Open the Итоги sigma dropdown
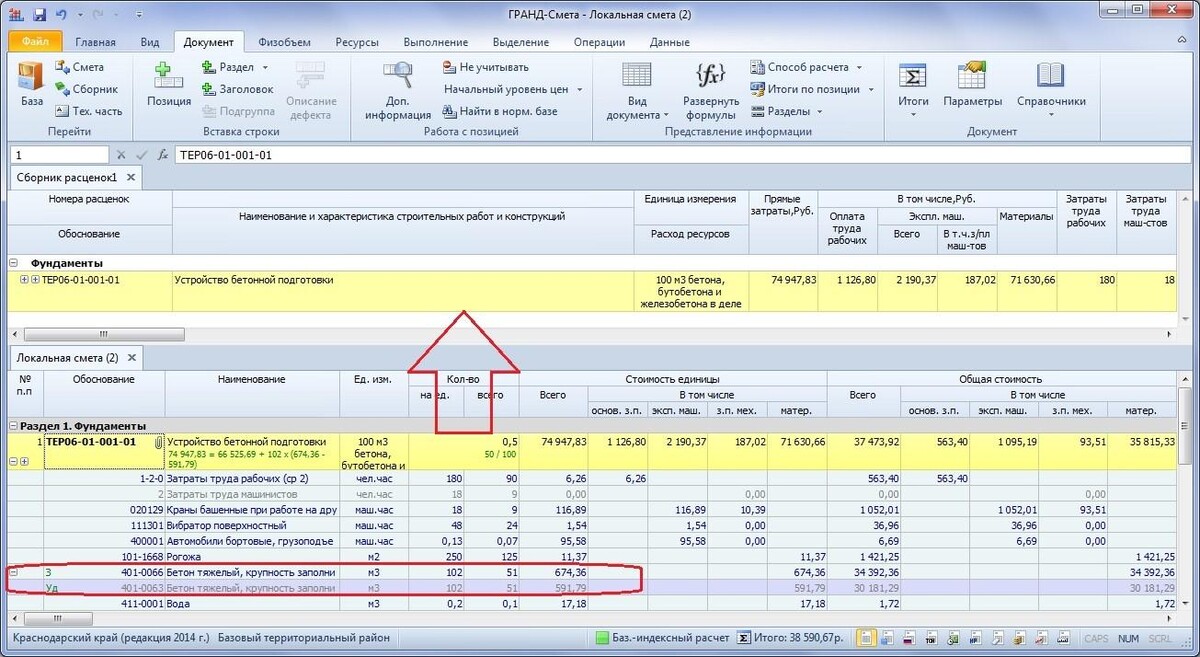 913,90
